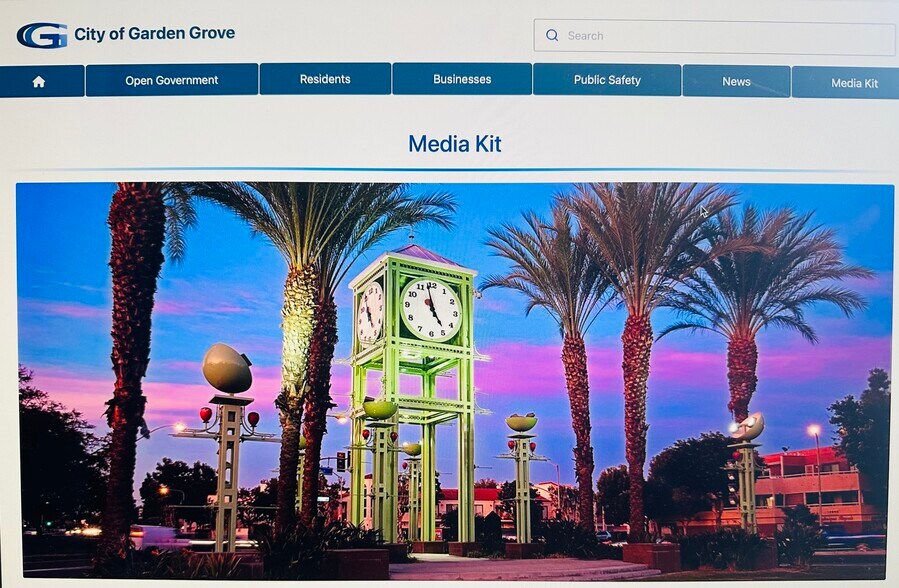Switch to the Media Kit tab
The image size is (899, 588).
849,84
